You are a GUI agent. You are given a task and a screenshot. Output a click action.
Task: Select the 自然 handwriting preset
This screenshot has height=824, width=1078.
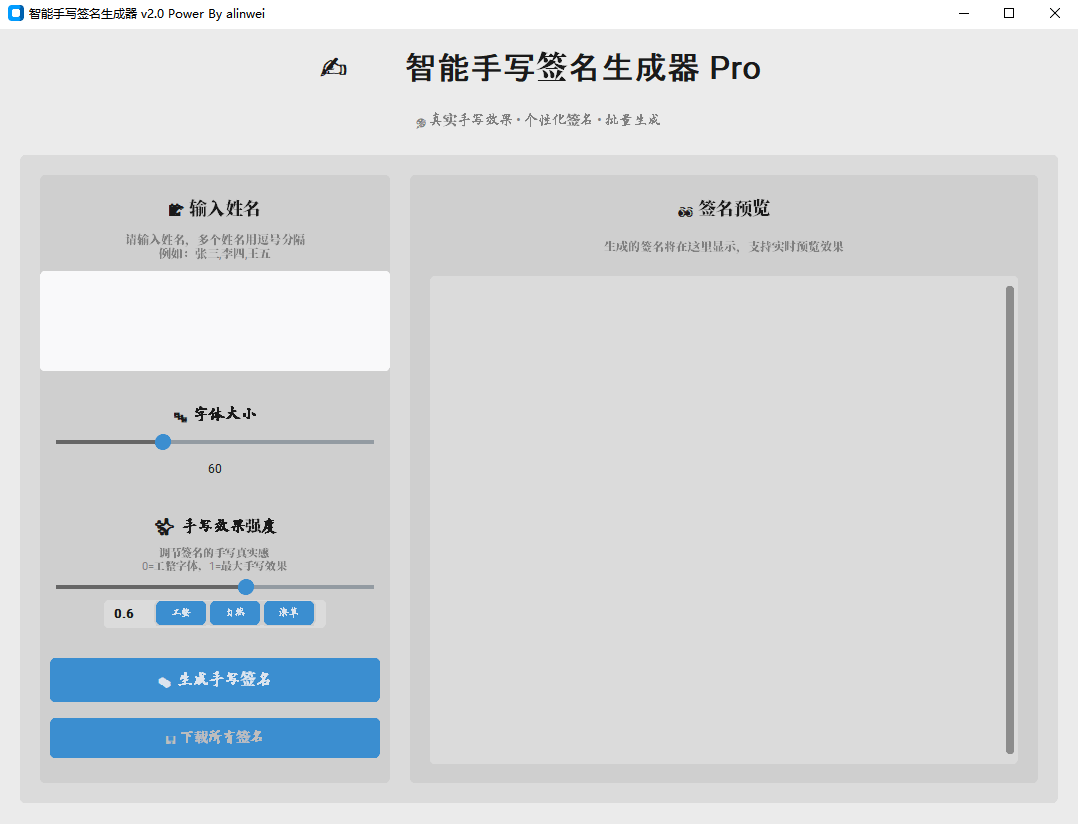[x=234, y=613]
